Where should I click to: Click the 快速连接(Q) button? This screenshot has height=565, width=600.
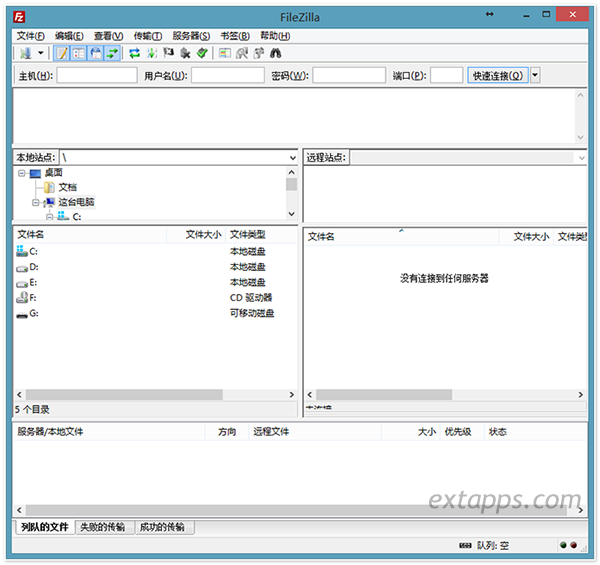pyautogui.click(x=498, y=75)
